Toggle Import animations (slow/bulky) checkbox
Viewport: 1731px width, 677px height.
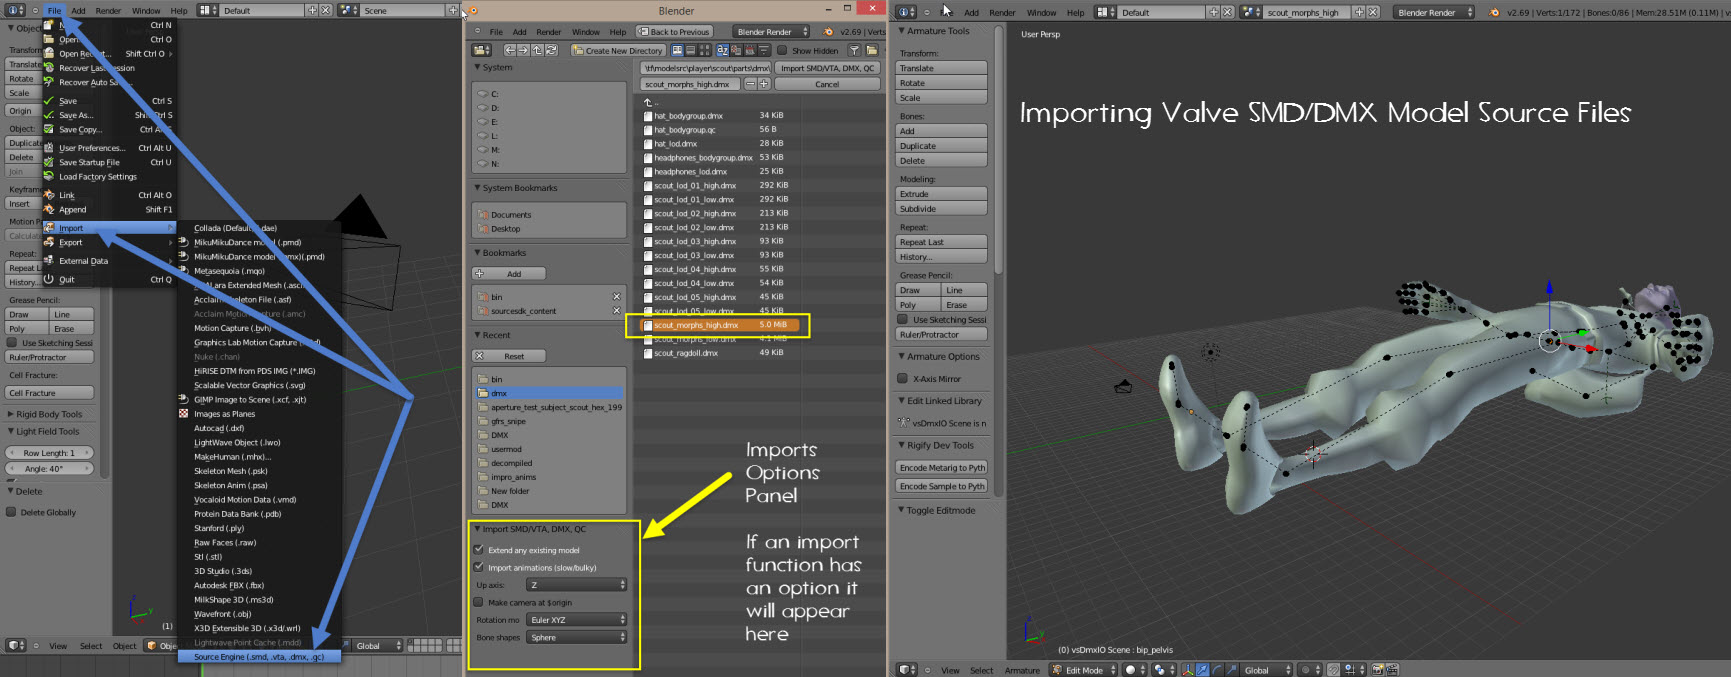(479, 567)
